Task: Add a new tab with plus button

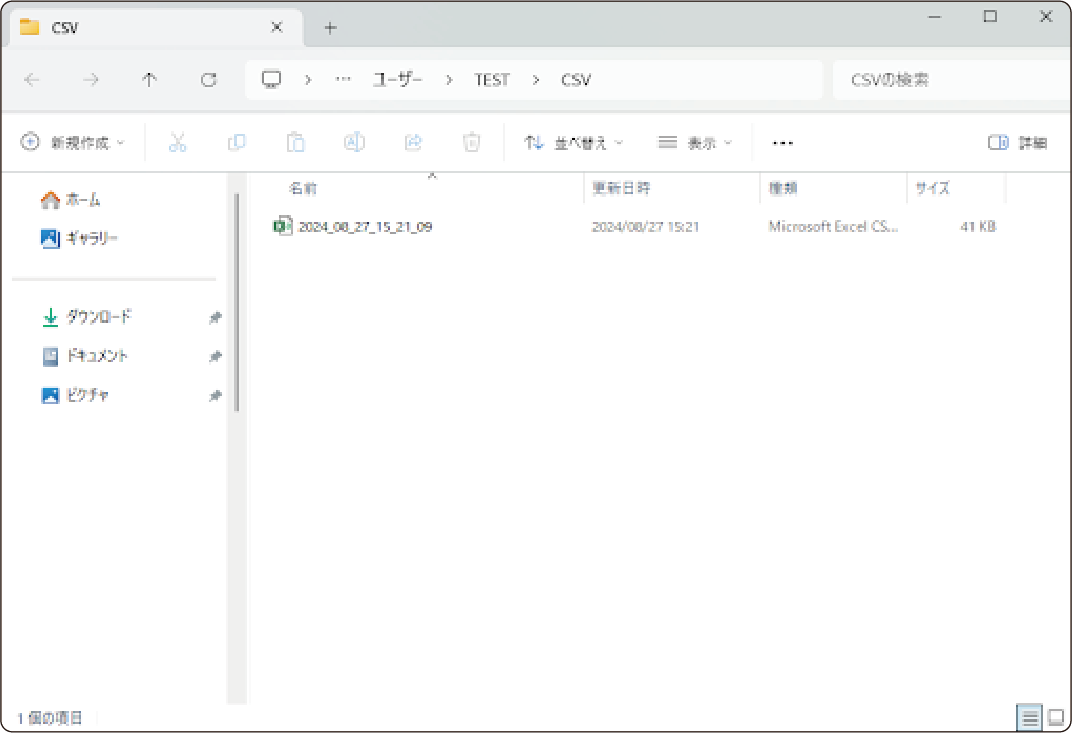Action: (x=330, y=28)
